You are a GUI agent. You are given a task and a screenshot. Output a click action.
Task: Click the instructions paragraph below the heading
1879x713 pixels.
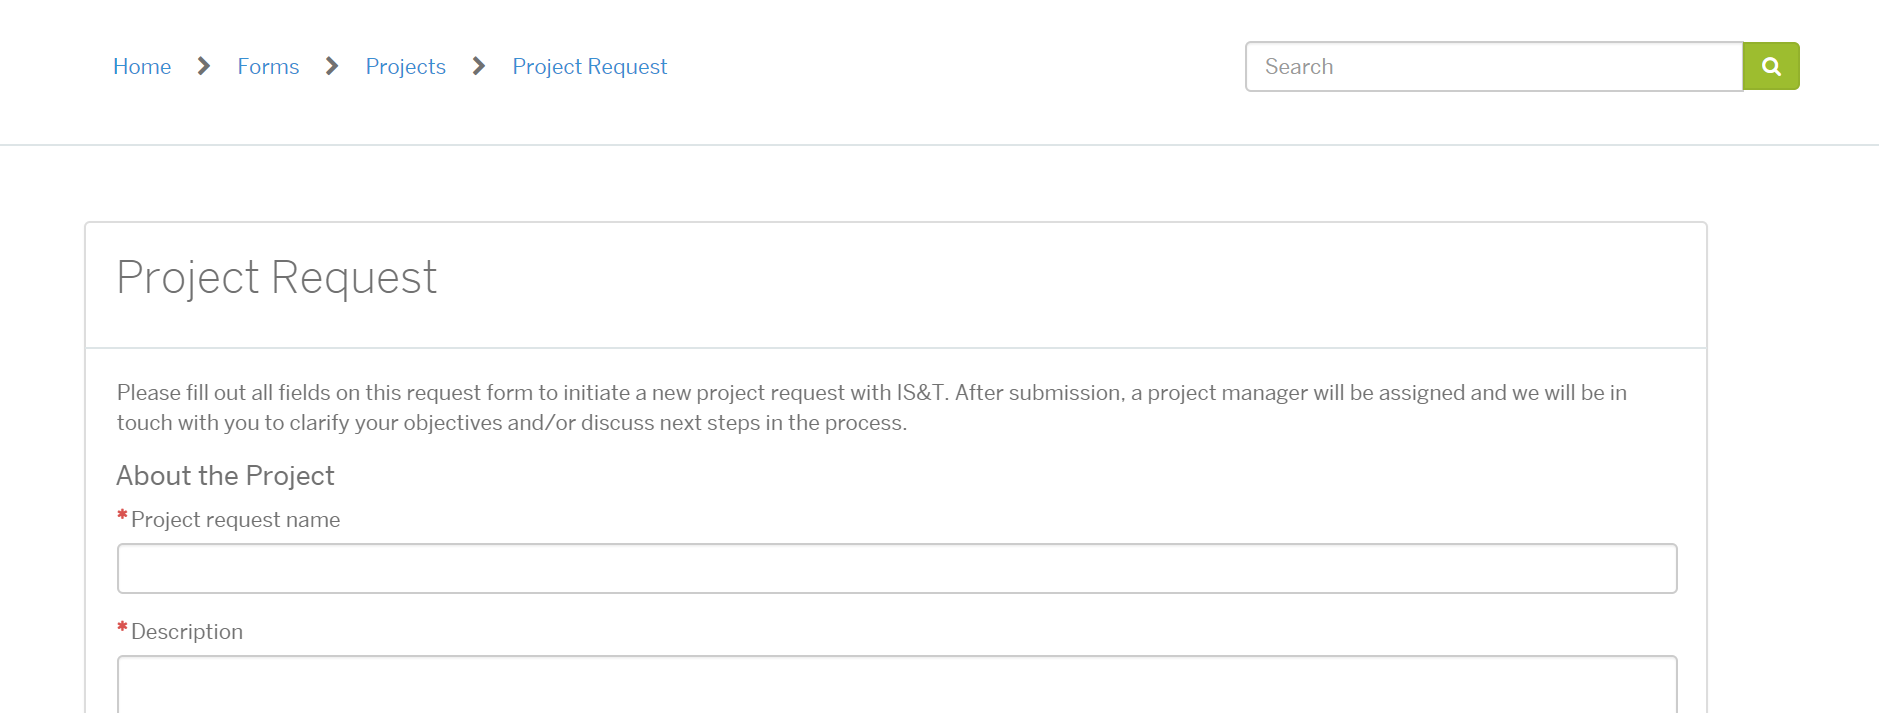coord(870,408)
